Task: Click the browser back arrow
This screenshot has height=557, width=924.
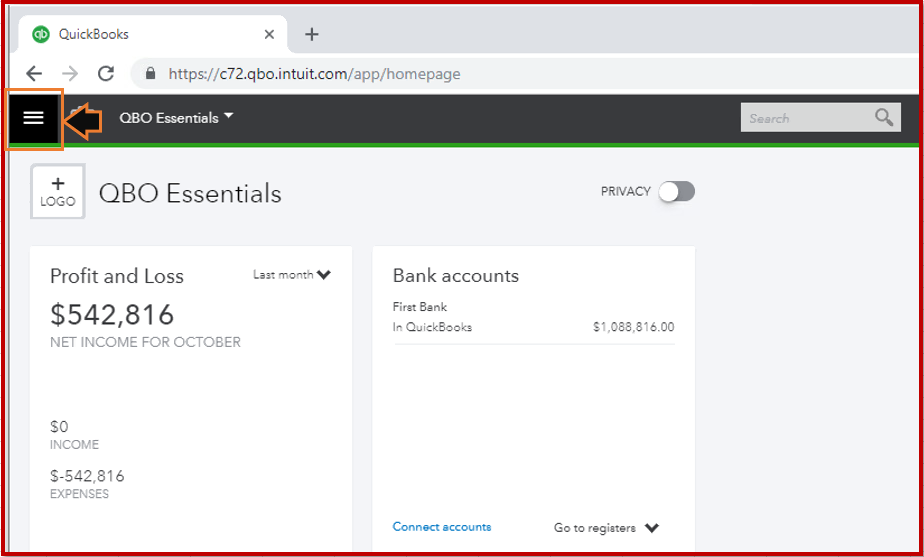Action: point(34,73)
